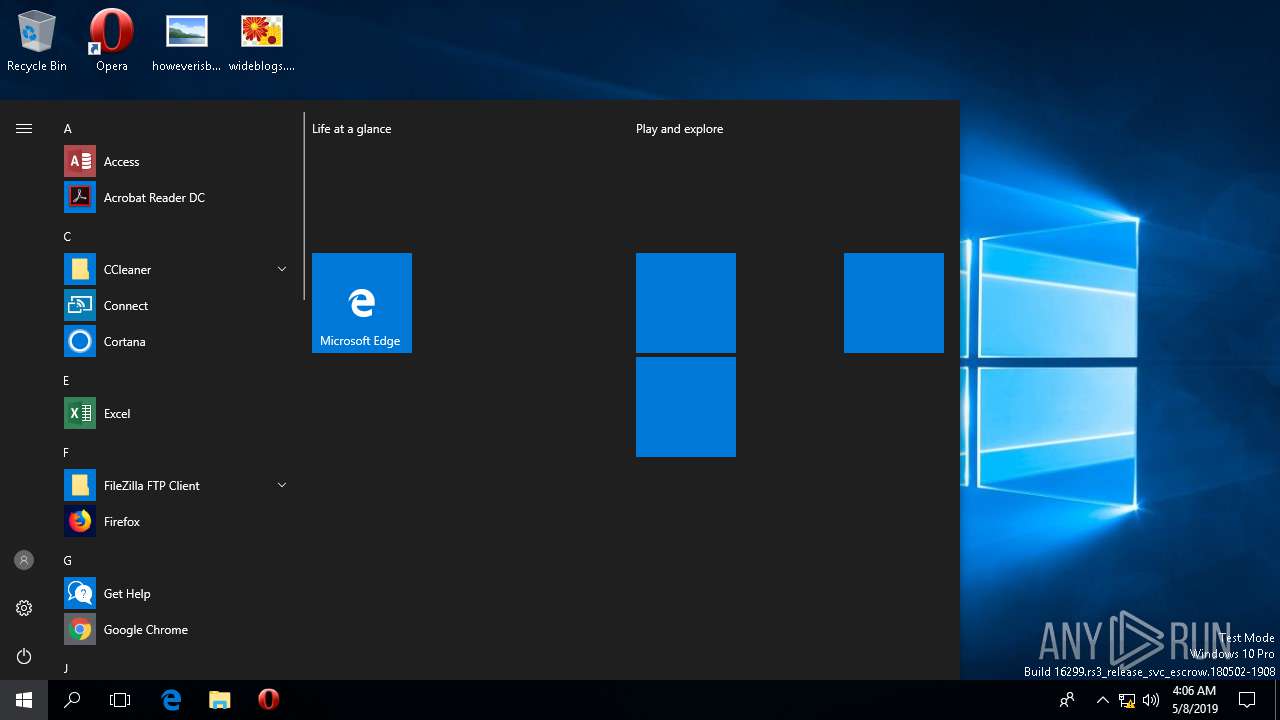Launch Excel from the Start menu
1280x720 pixels.
pos(176,414)
